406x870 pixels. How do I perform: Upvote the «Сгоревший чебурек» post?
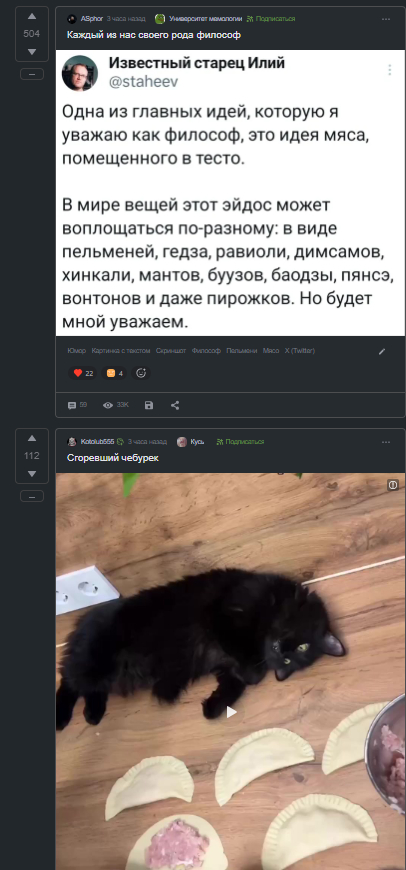(32, 438)
